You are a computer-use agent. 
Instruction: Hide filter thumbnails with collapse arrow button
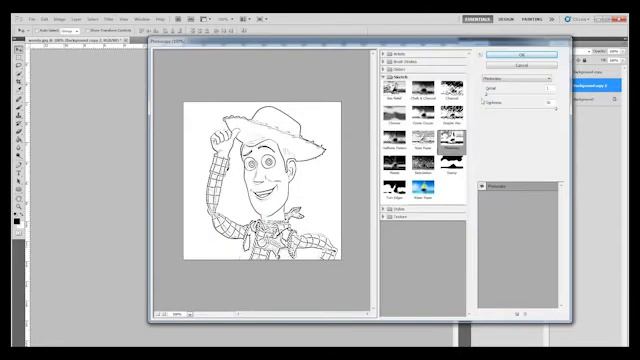click(480, 55)
